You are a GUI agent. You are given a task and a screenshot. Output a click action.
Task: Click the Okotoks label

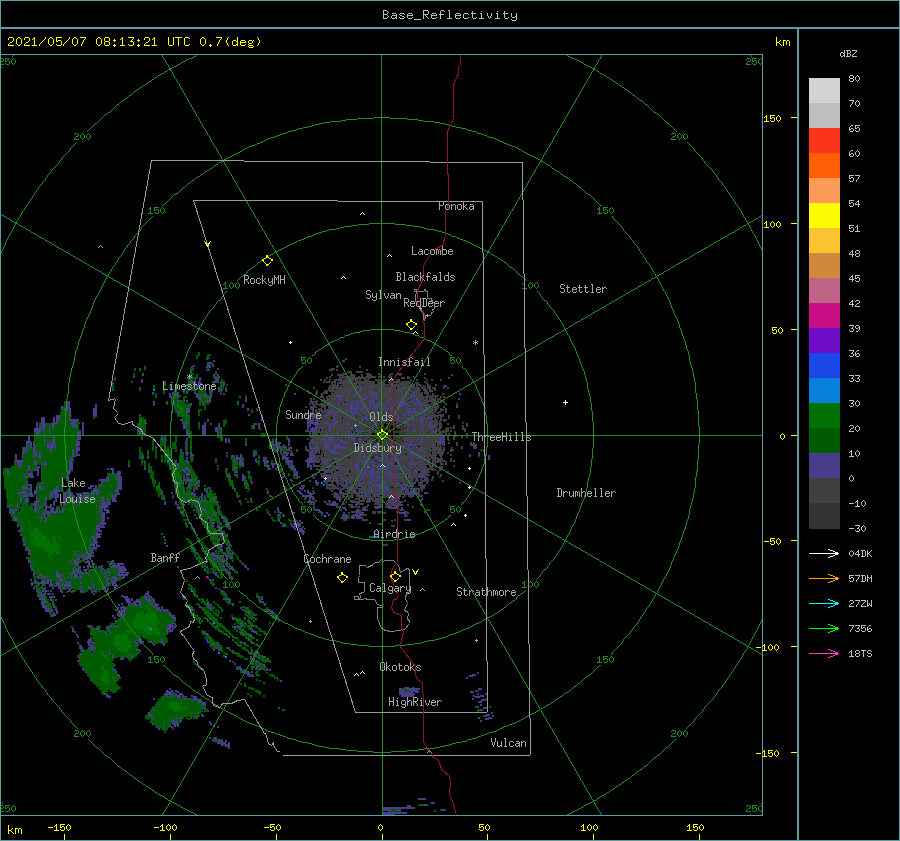400,667
